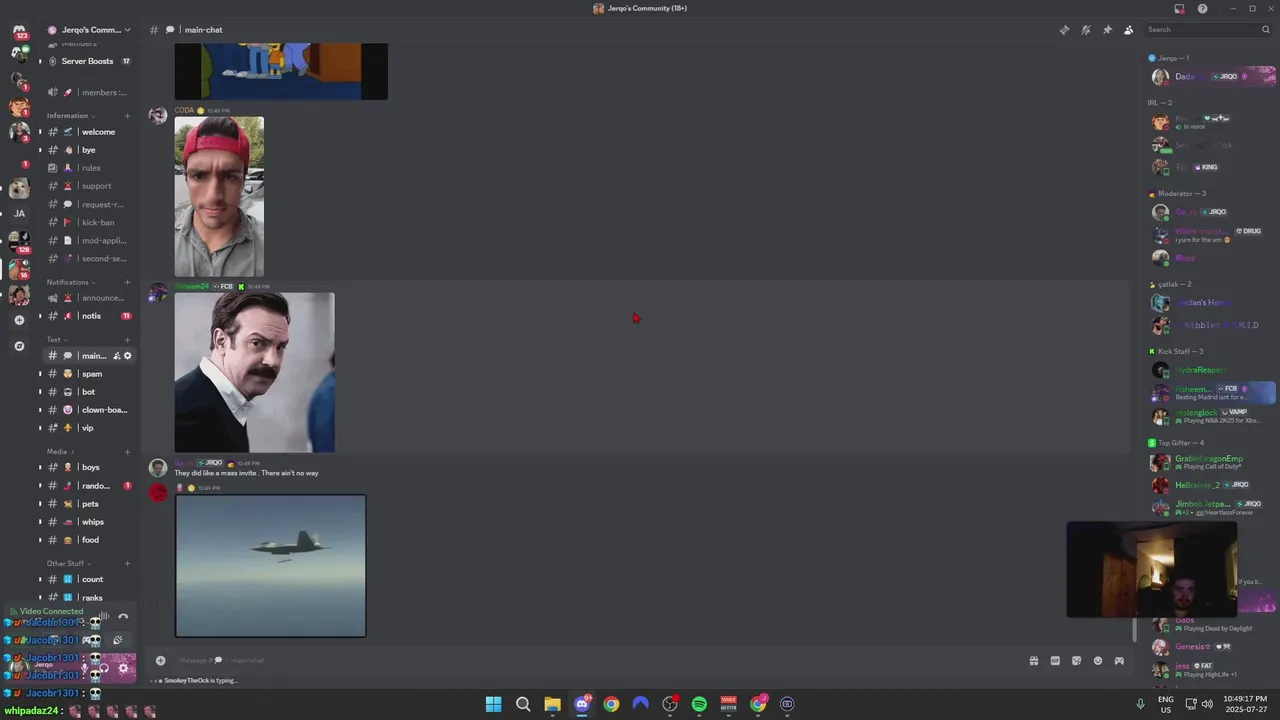Open taskbar Search
The height and width of the screenshot is (720, 1280).
tap(523, 704)
